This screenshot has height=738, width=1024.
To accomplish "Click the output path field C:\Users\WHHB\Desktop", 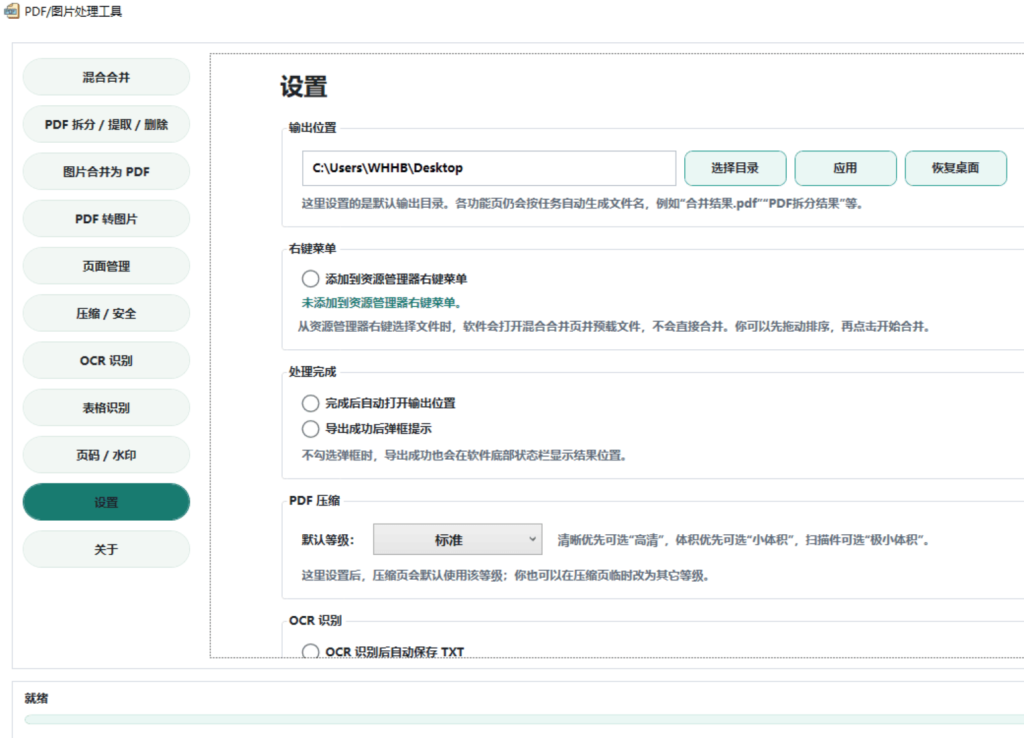I will click(488, 168).
